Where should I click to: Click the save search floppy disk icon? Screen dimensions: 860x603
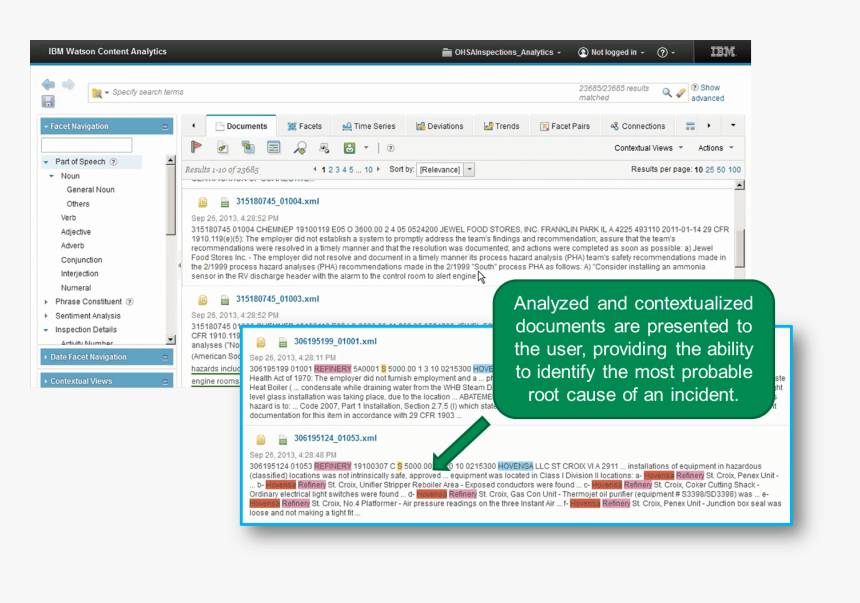pyautogui.click(x=48, y=101)
